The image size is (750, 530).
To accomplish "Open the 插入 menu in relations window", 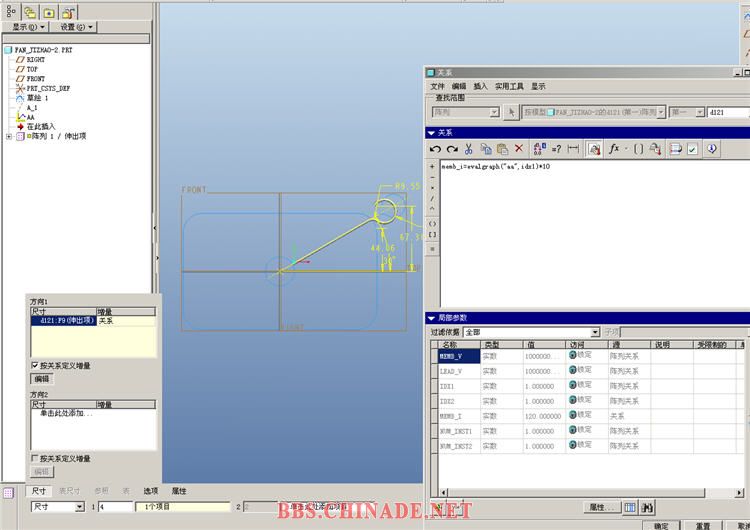I will [480, 87].
